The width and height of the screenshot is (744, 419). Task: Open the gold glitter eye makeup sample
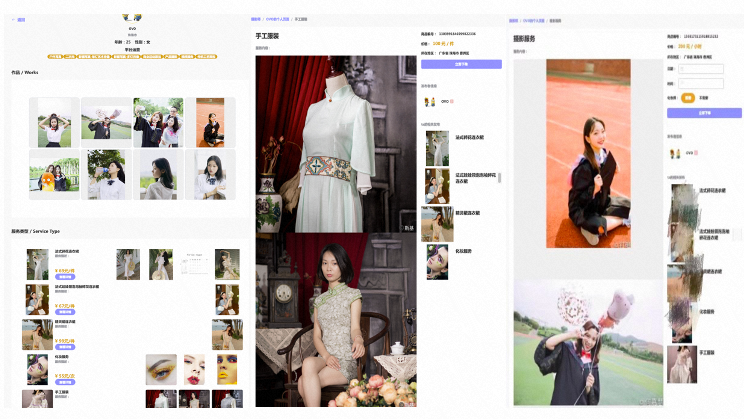click(161, 369)
